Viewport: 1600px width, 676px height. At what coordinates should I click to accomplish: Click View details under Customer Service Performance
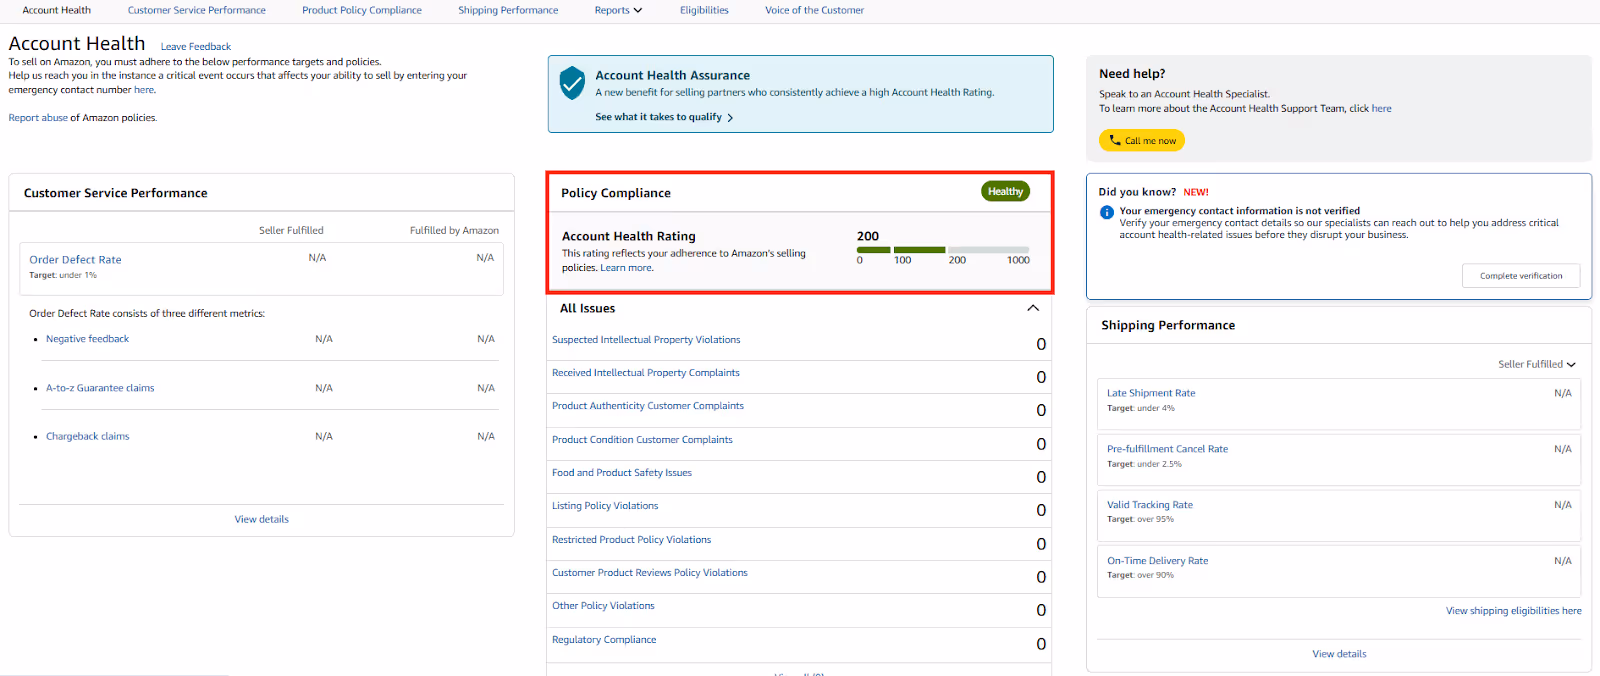(261, 519)
